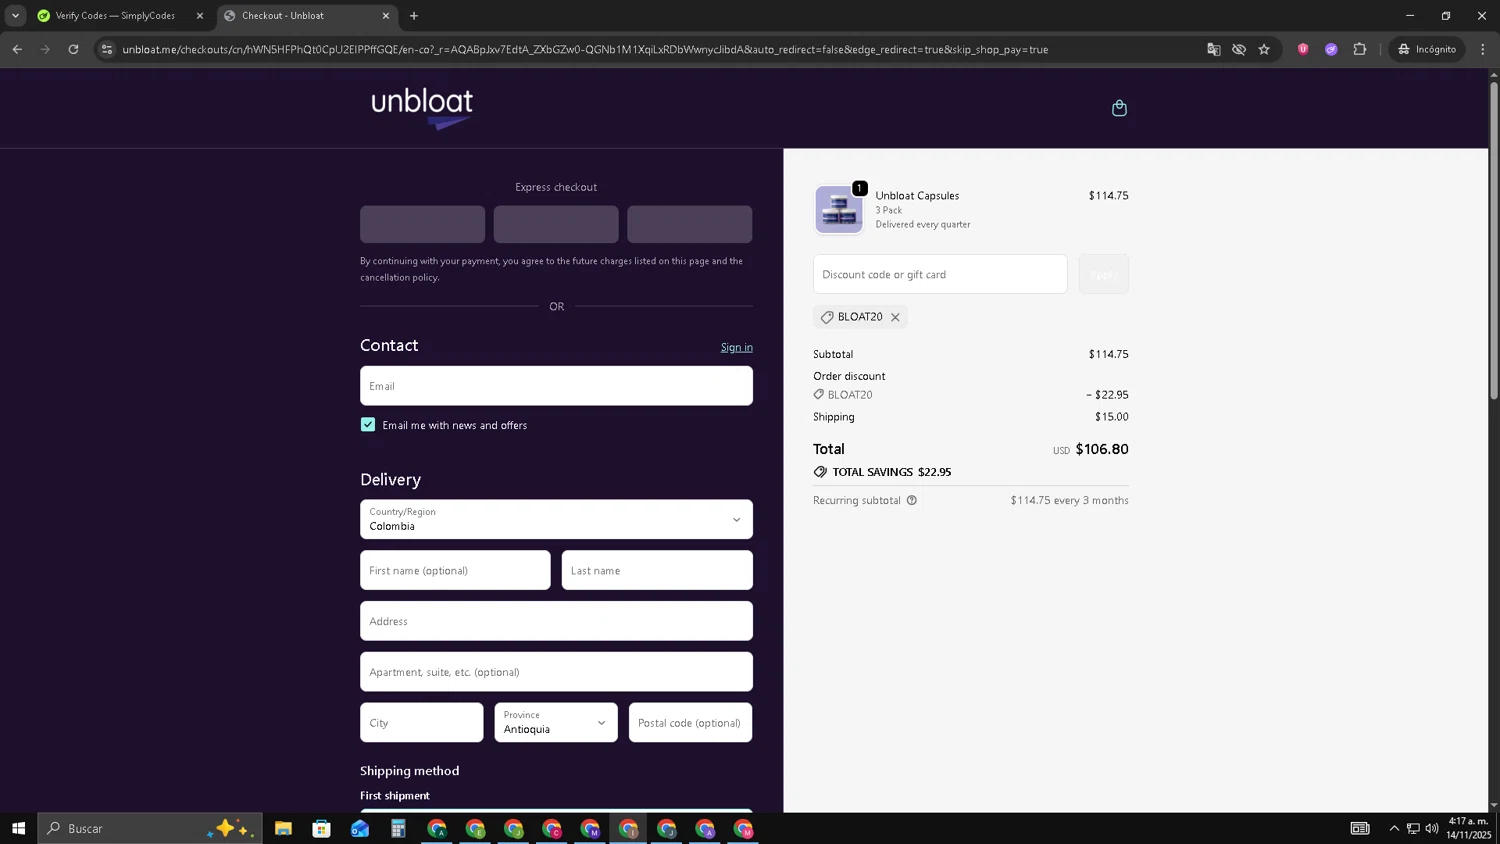
Task: Click the Discount code or gift card field
Action: [x=940, y=274]
